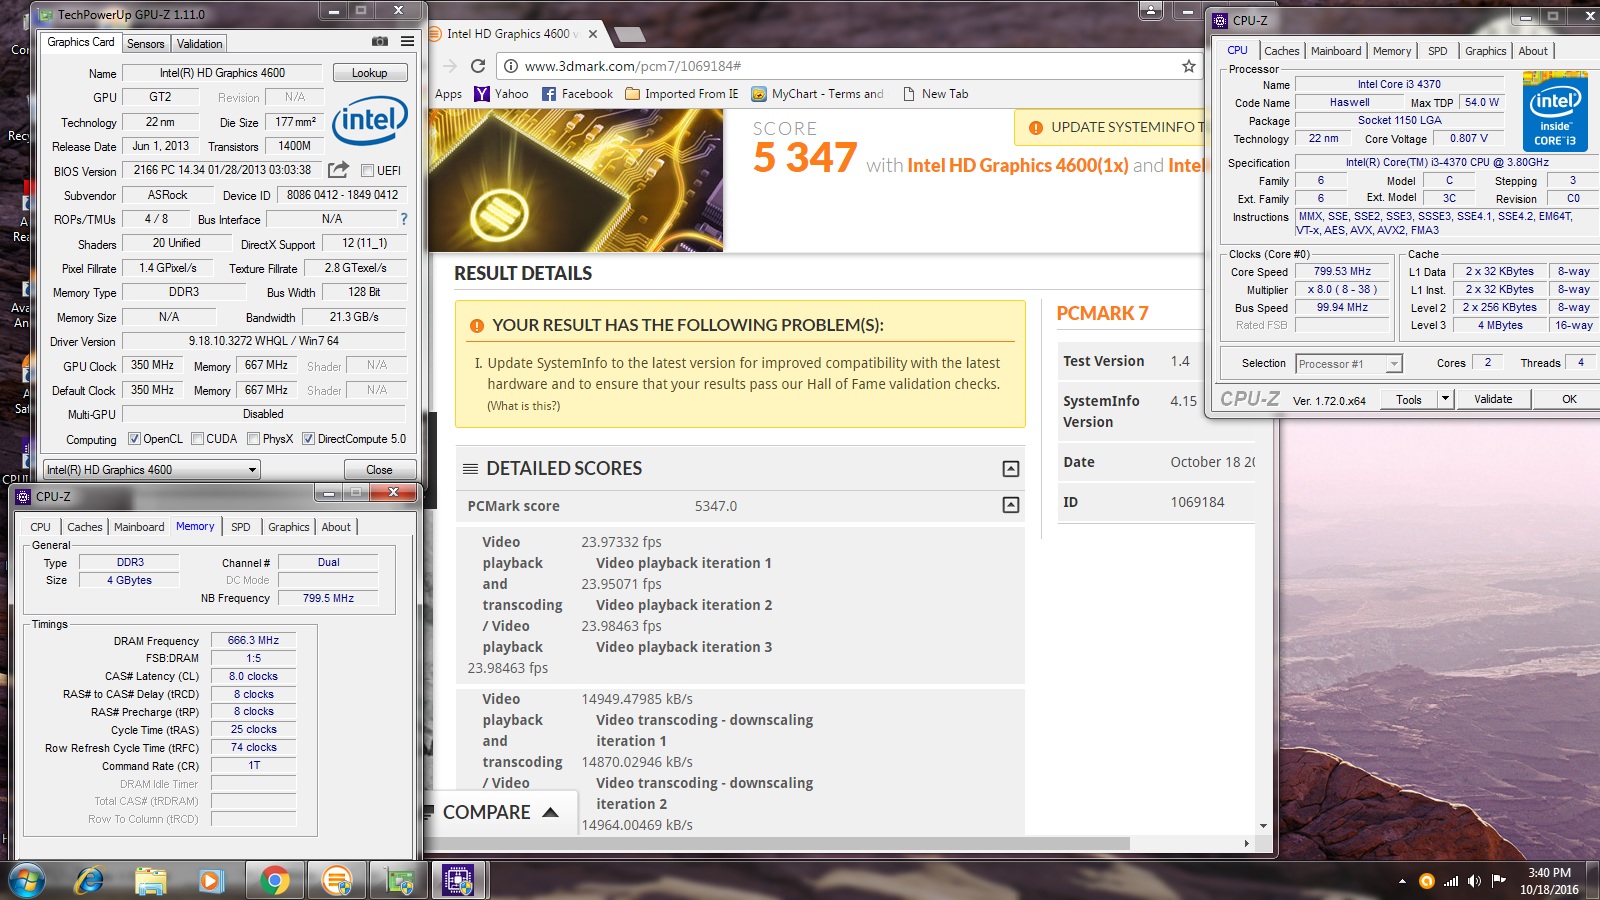Open the Imported From IE bookmarks folder

click(x=682, y=94)
